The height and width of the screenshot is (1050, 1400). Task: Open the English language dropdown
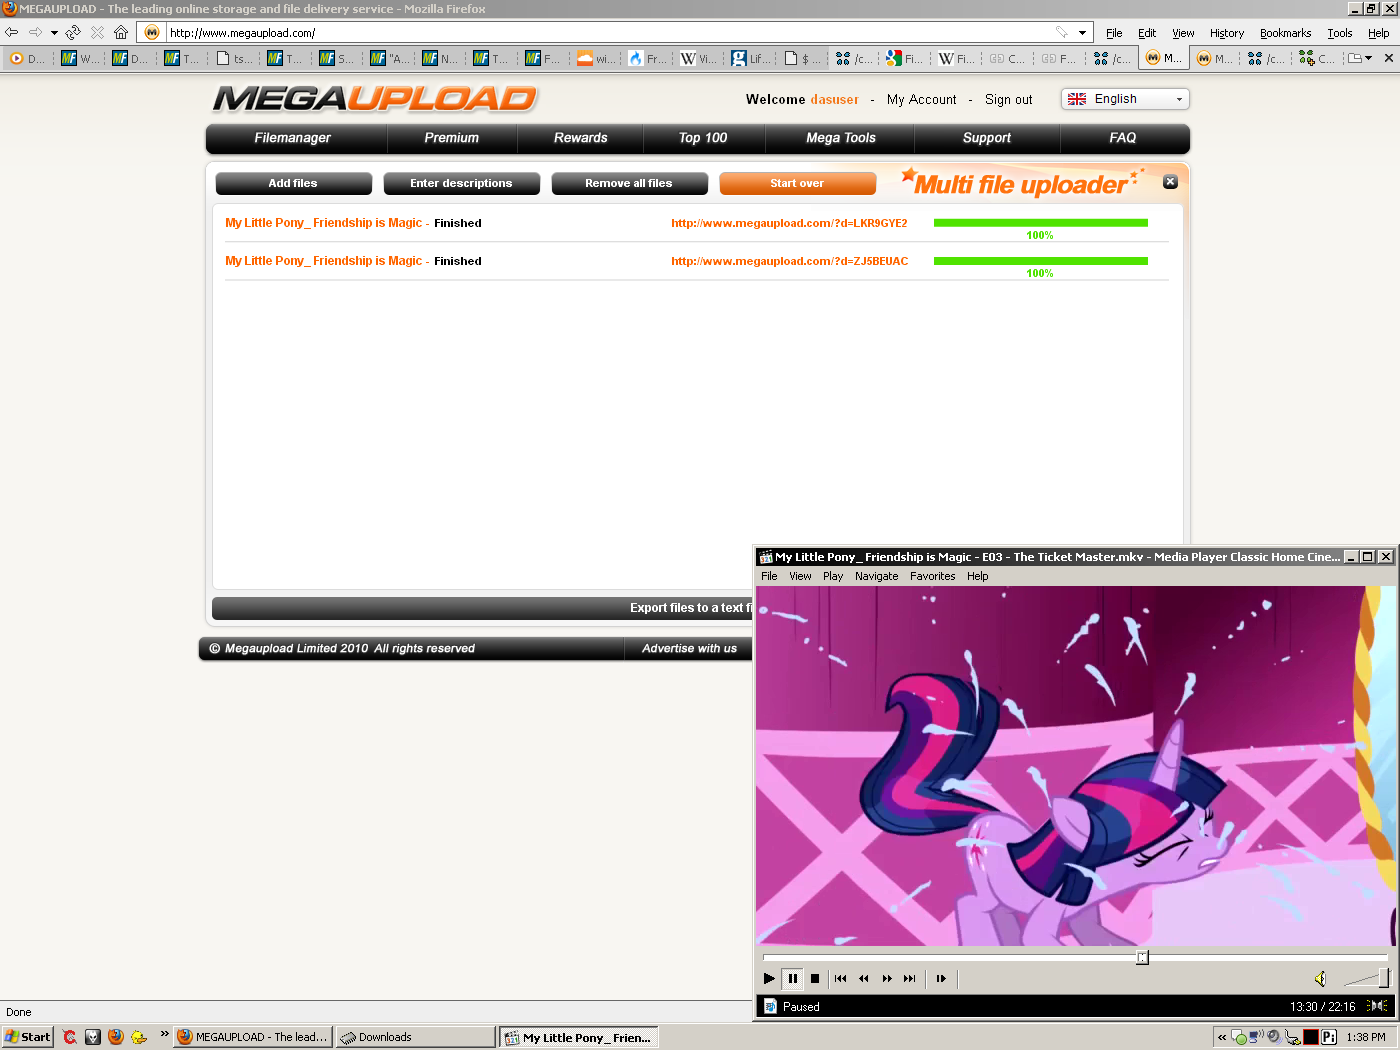coord(1125,99)
